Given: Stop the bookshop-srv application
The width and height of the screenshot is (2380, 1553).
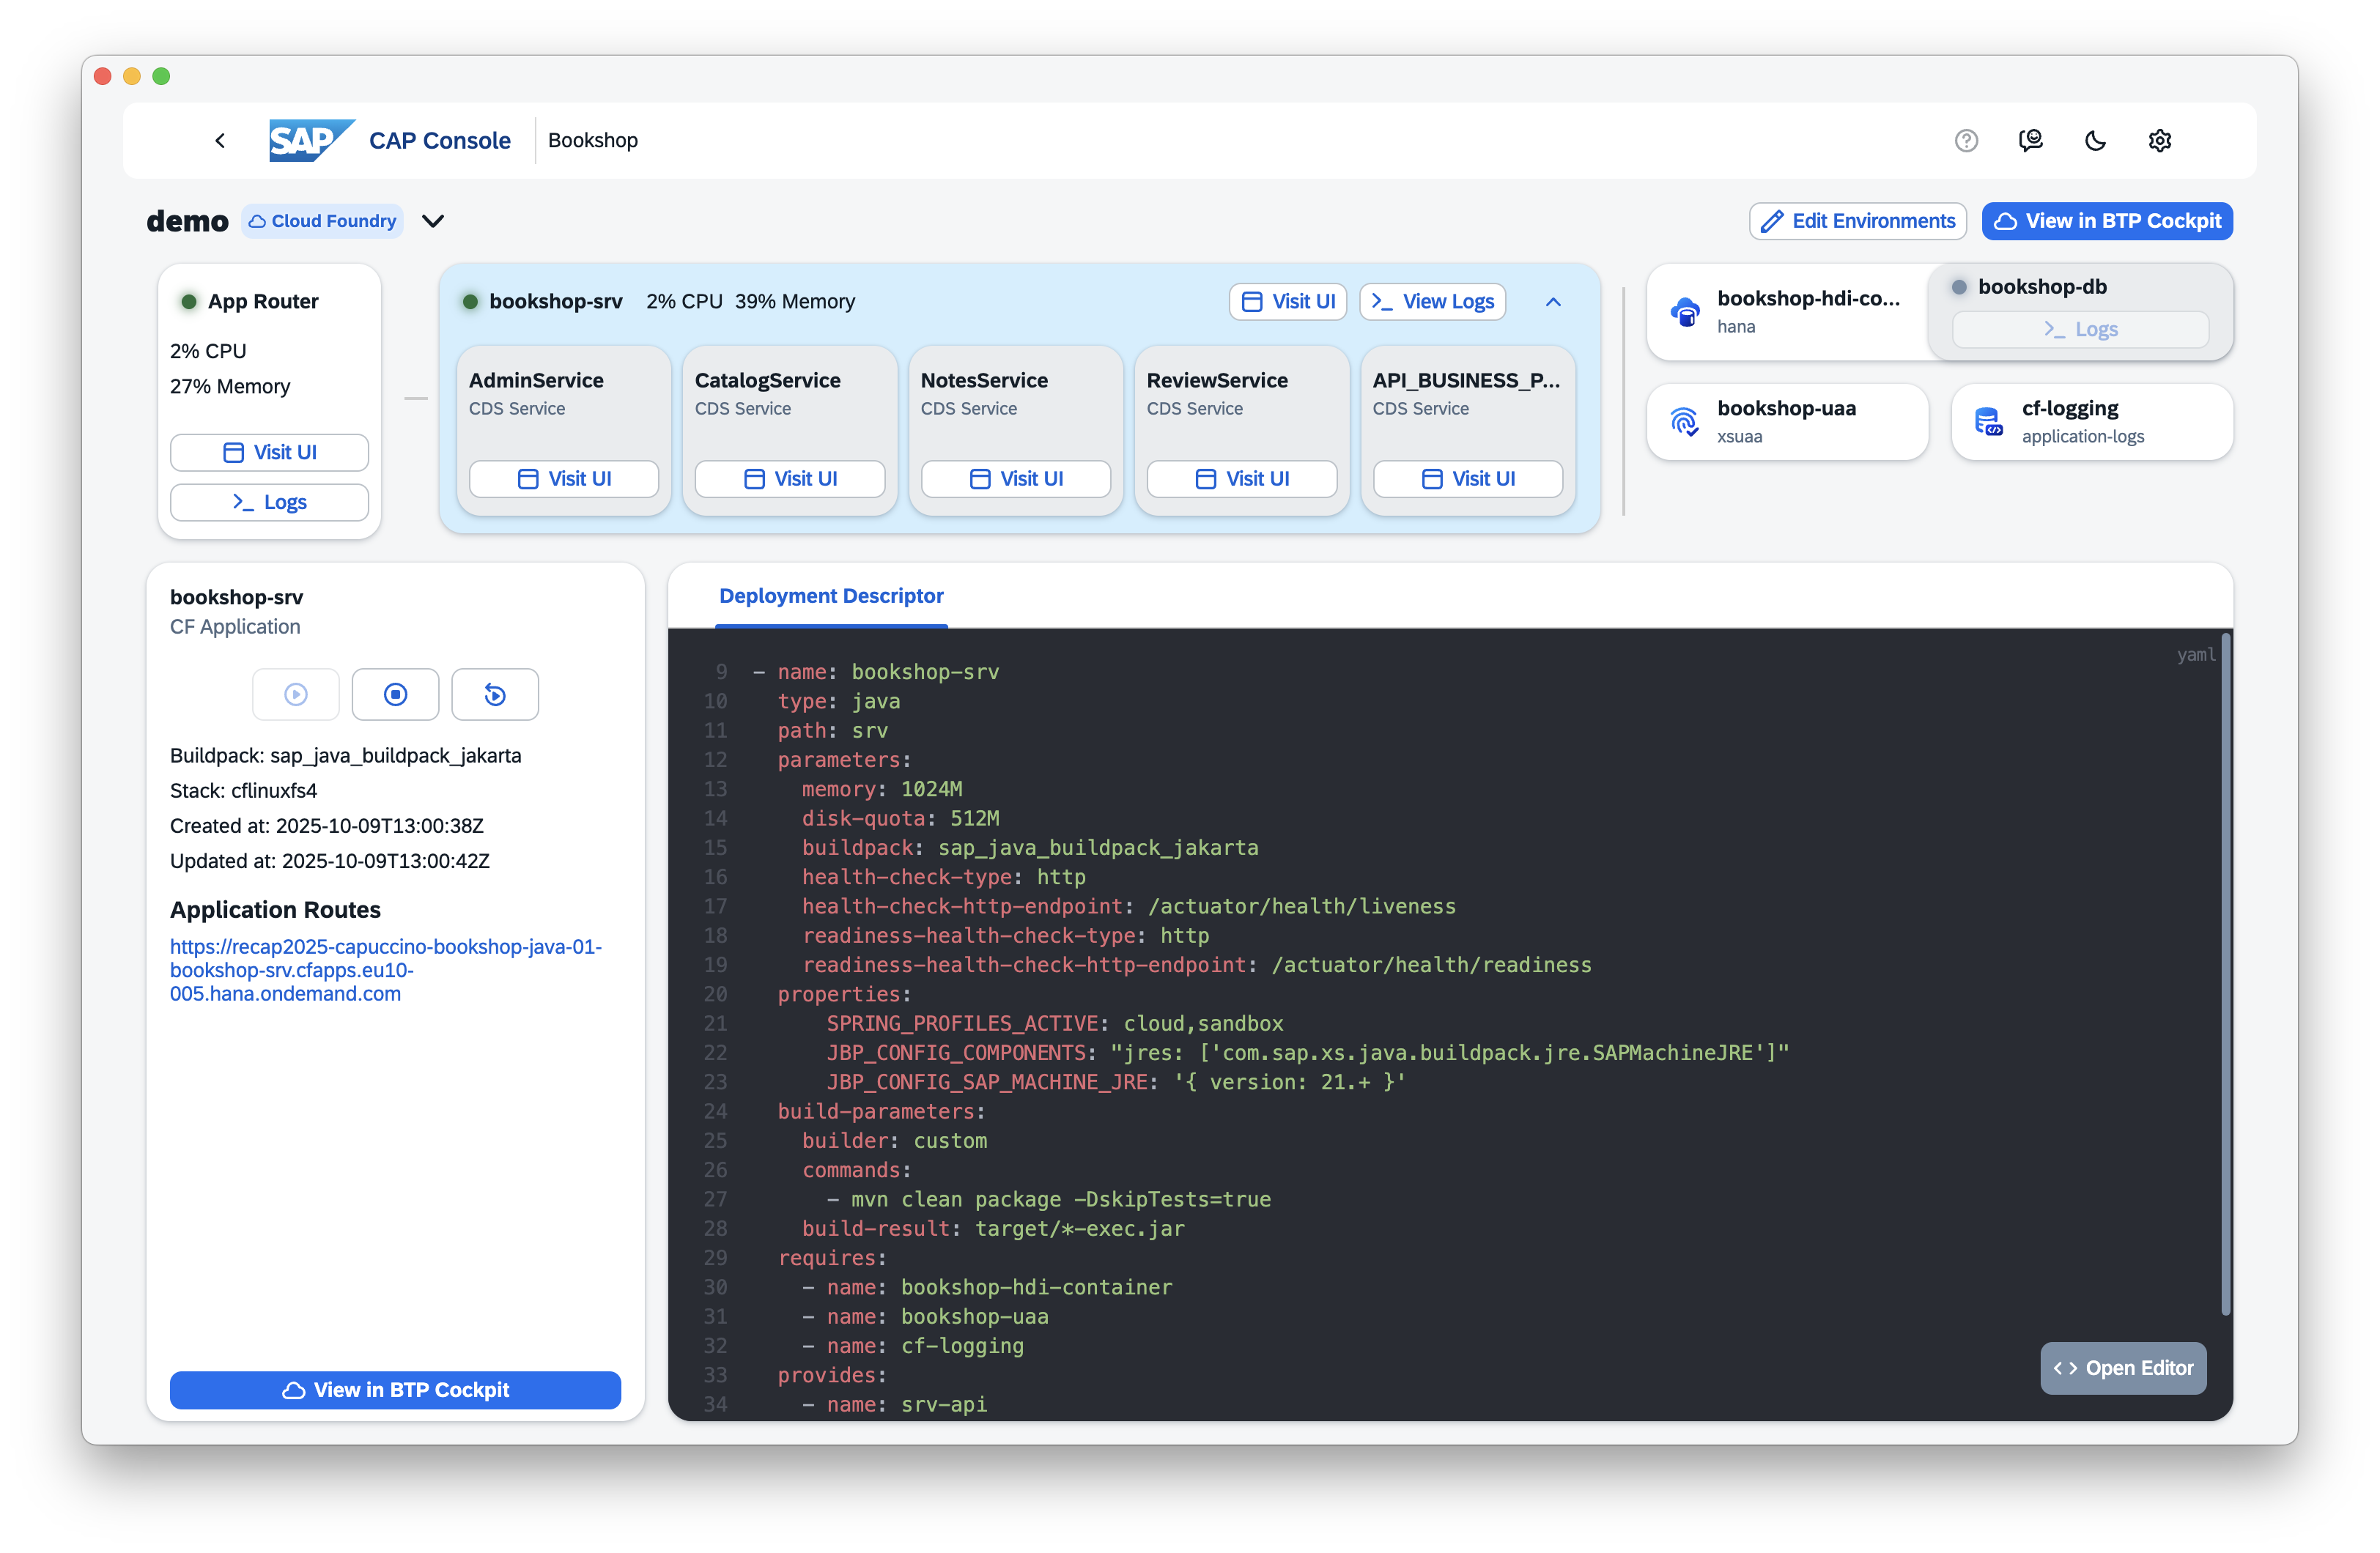Looking at the screenshot, I should pos(396,694).
